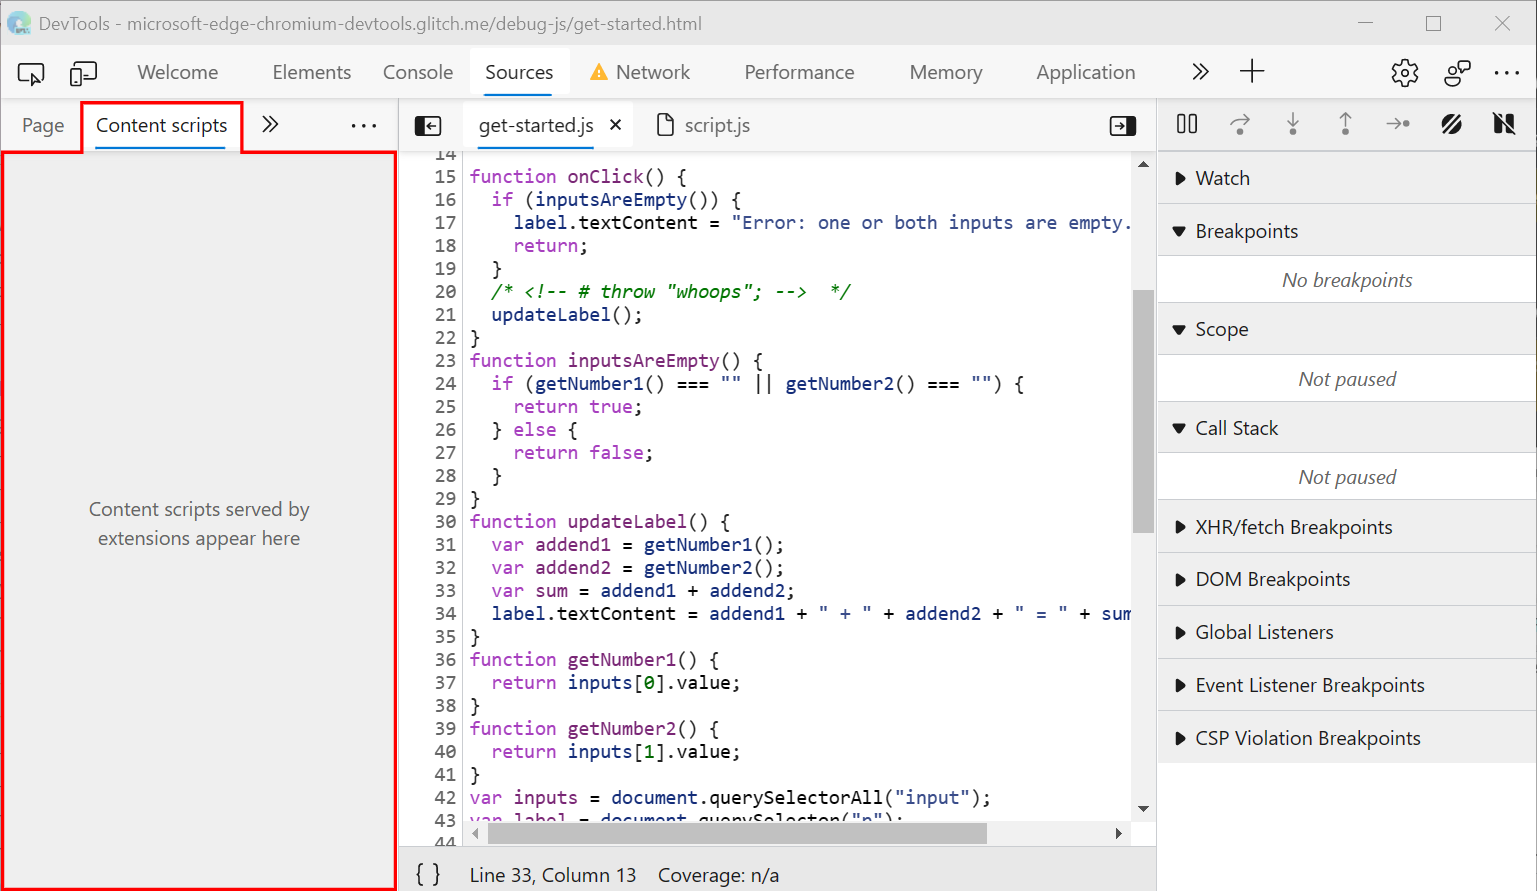Click editor scroll up arrow

tap(1143, 164)
